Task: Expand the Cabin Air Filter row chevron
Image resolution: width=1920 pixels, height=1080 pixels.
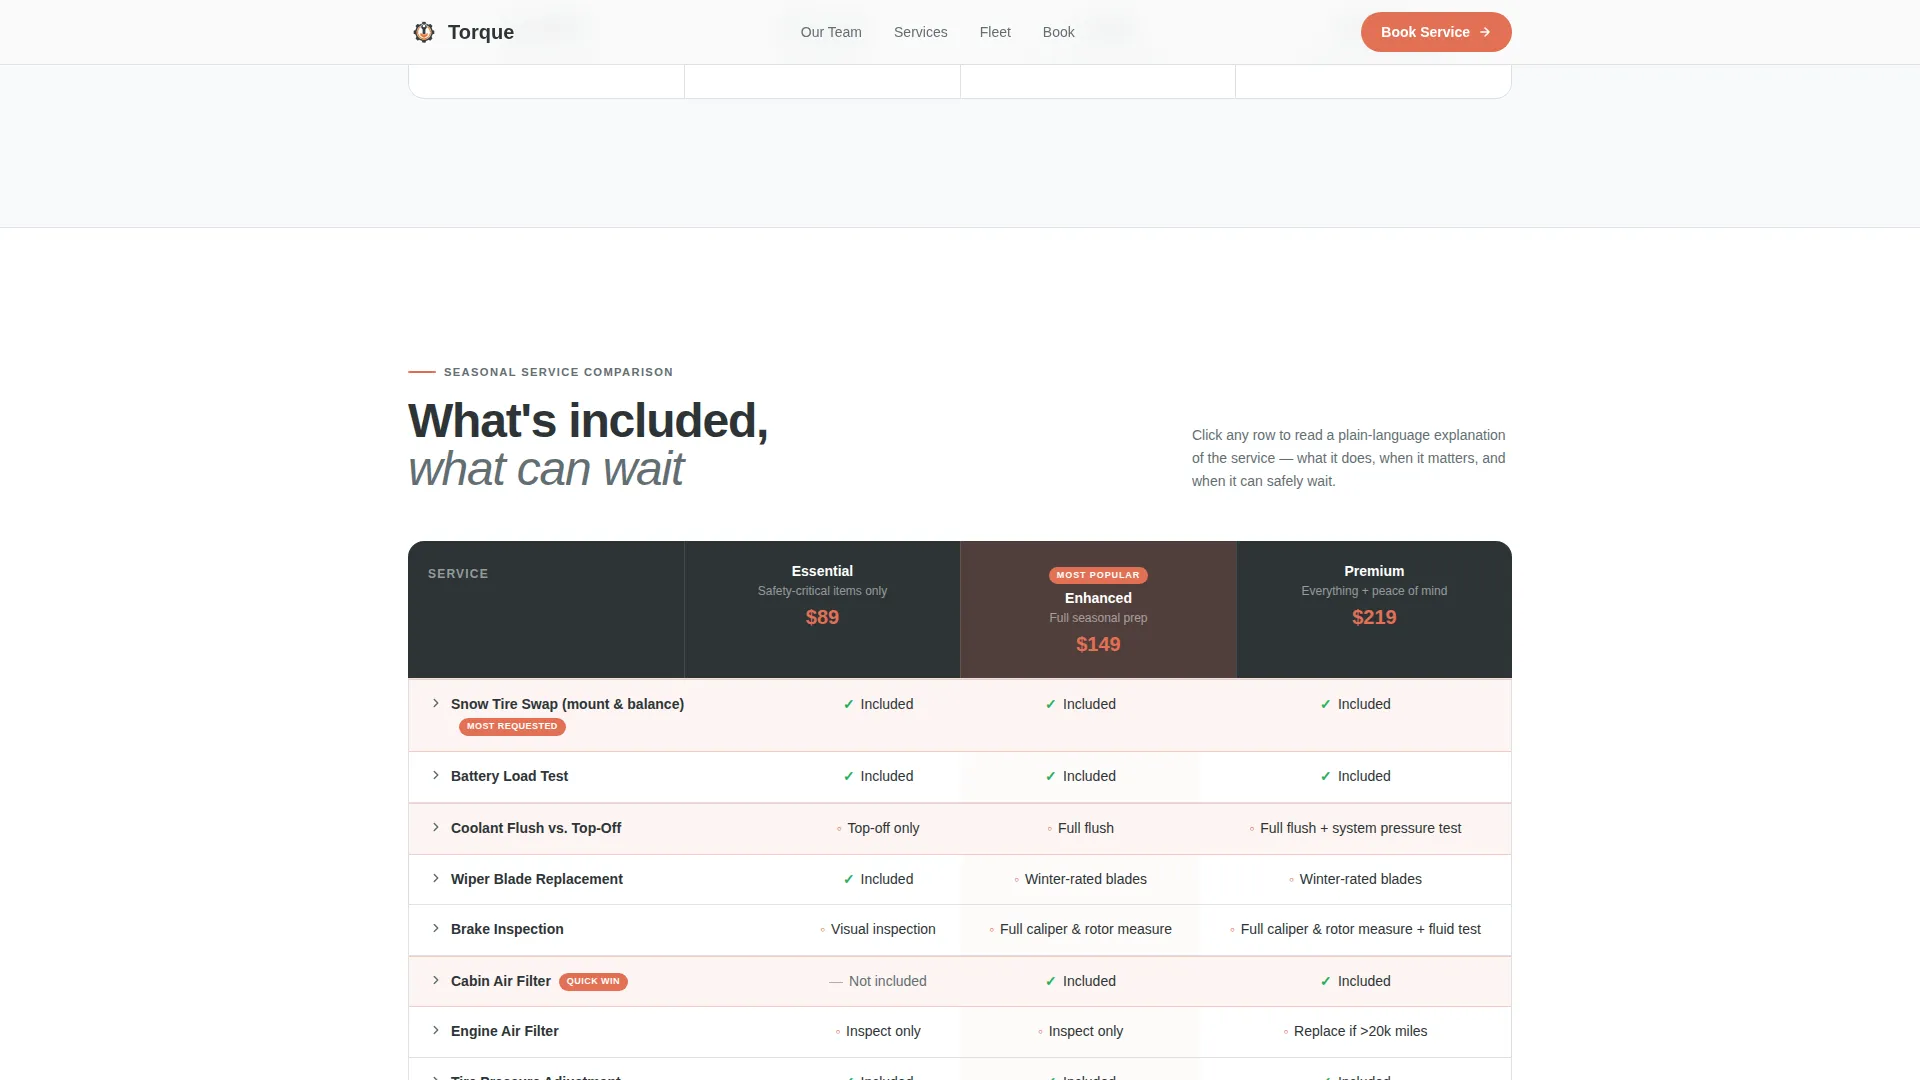Action: (x=436, y=981)
